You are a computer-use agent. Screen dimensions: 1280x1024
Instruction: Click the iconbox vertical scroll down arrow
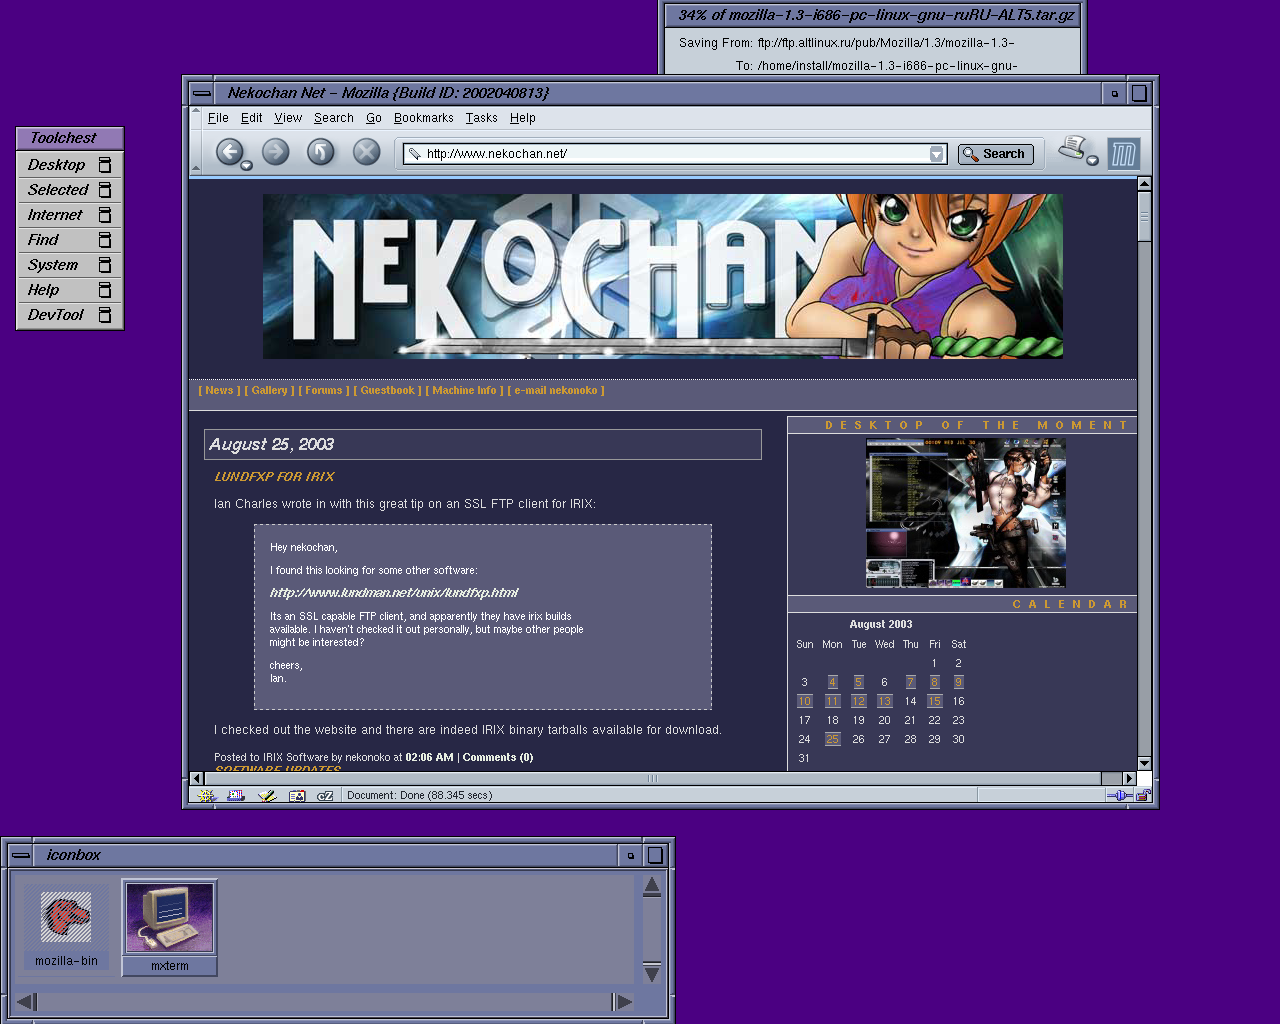[x=652, y=973]
